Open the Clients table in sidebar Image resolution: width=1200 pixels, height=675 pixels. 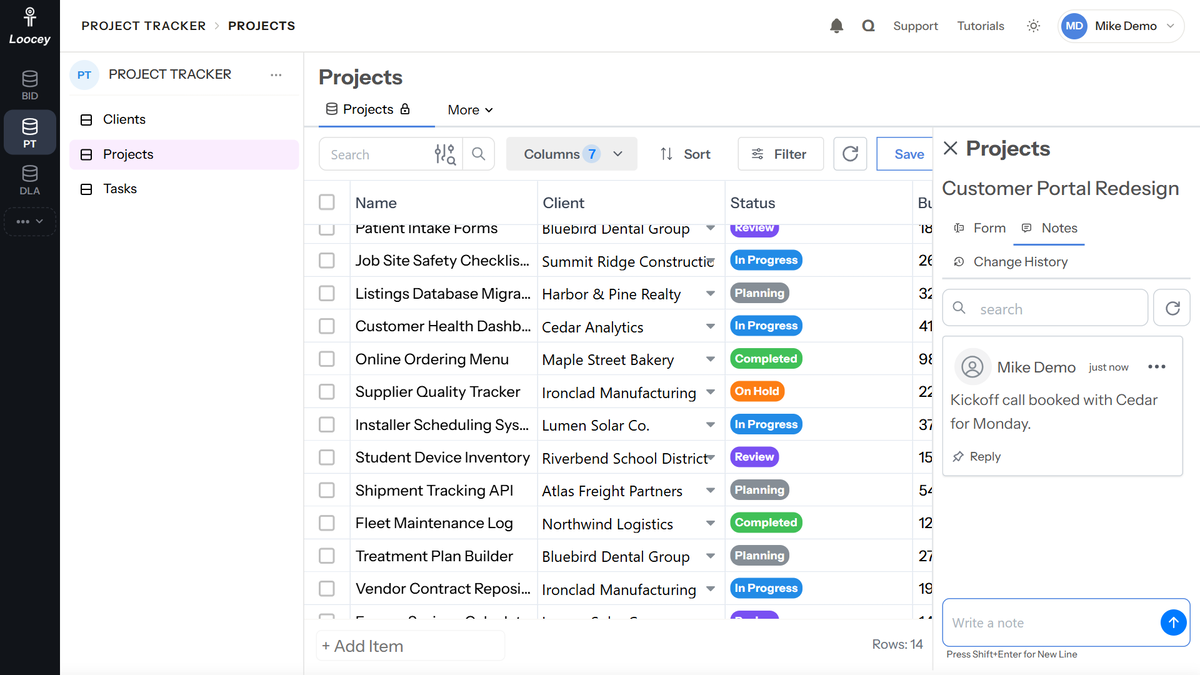(184, 119)
